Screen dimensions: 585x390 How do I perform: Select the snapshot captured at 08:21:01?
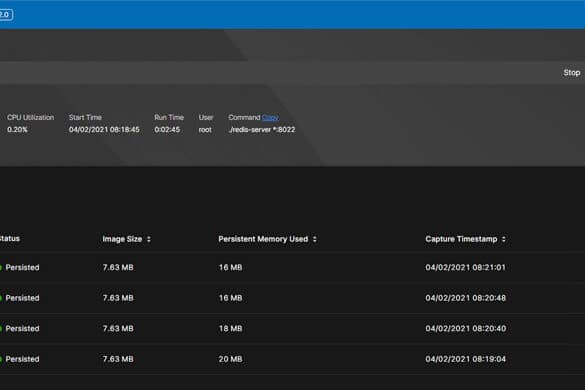[292, 268]
